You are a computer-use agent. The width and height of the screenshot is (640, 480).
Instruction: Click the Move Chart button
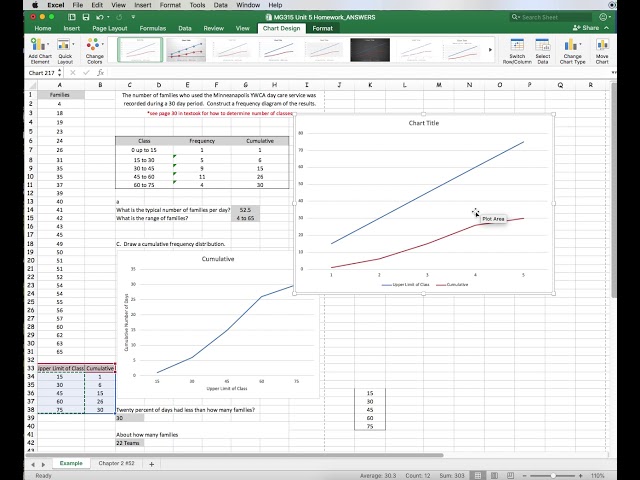(602, 51)
